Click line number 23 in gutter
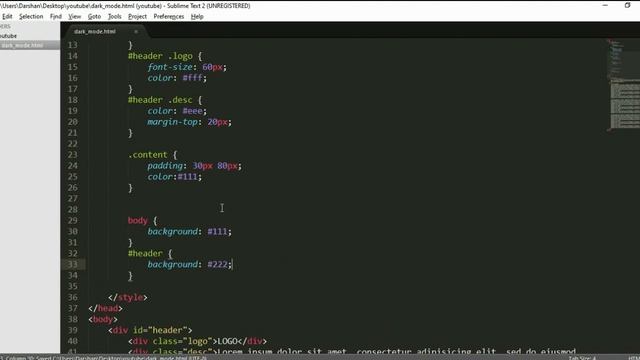Image resolution: width=640 pixels, height=360 pixels. coord(73,155)
